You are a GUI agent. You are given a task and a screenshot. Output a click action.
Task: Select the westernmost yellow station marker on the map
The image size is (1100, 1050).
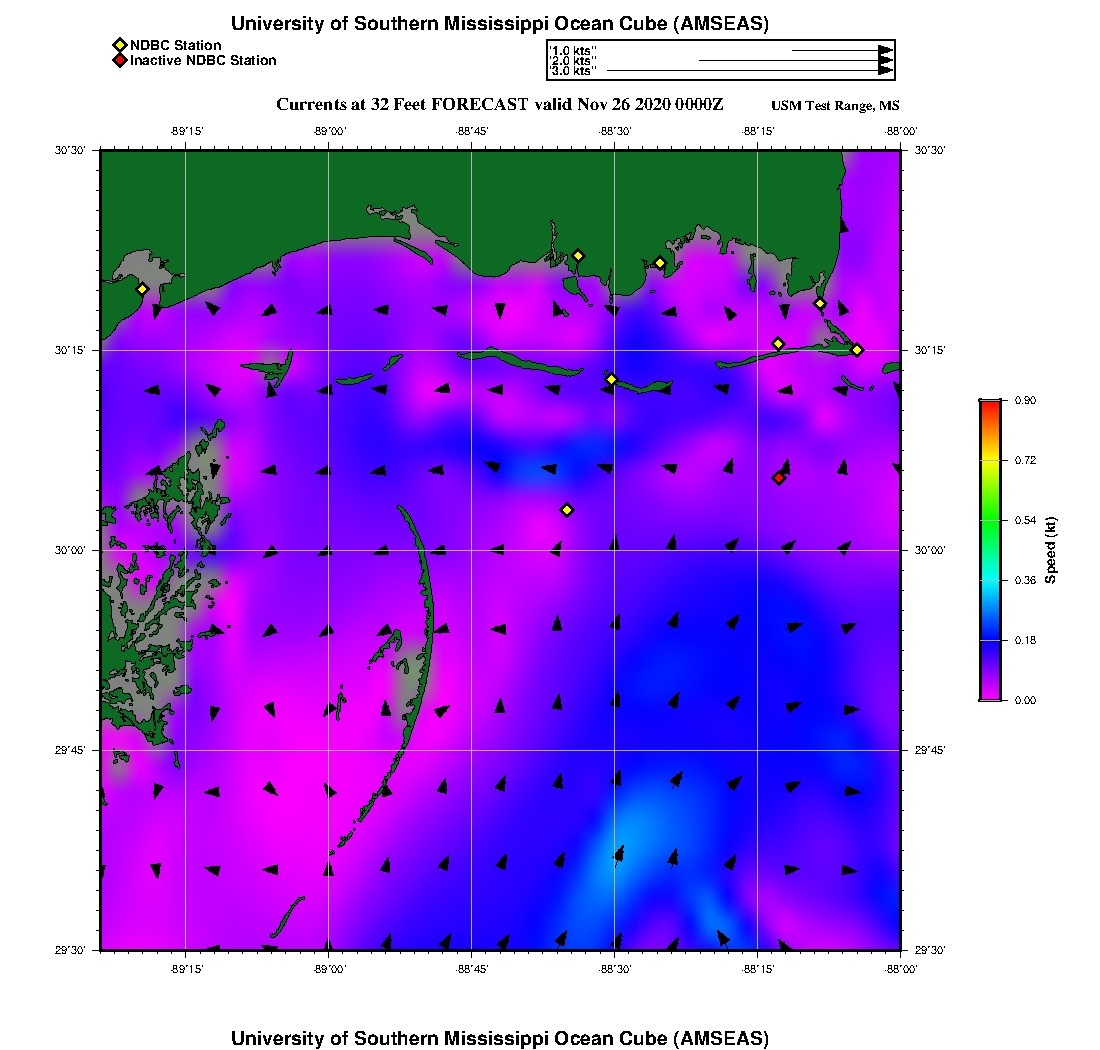pyautogui.click(x=142, y=289)
